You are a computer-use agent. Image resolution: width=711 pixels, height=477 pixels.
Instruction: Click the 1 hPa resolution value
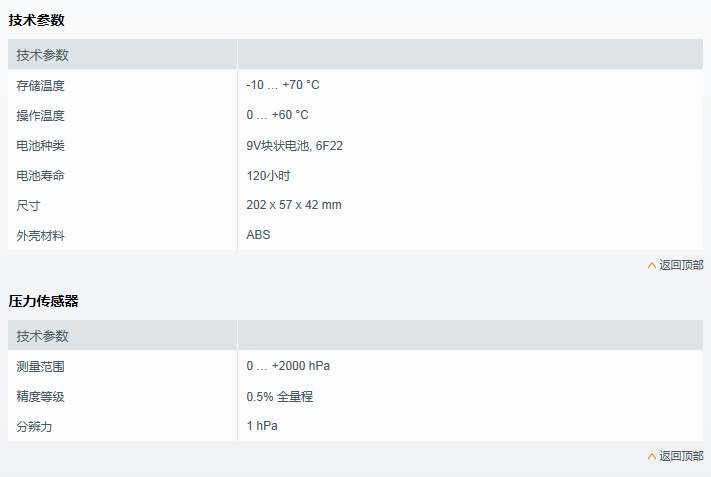262,426
